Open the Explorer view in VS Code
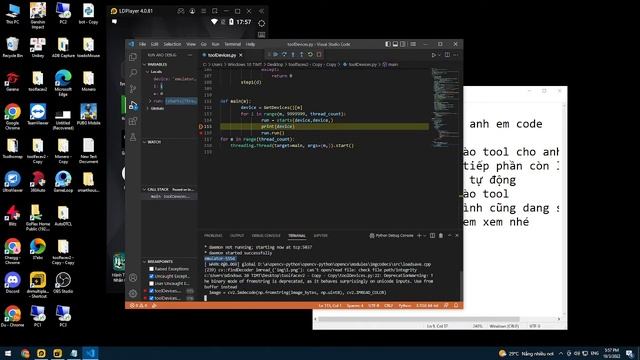Image resolution: width=640 pixels, height=360 pixels. [133, 57]
